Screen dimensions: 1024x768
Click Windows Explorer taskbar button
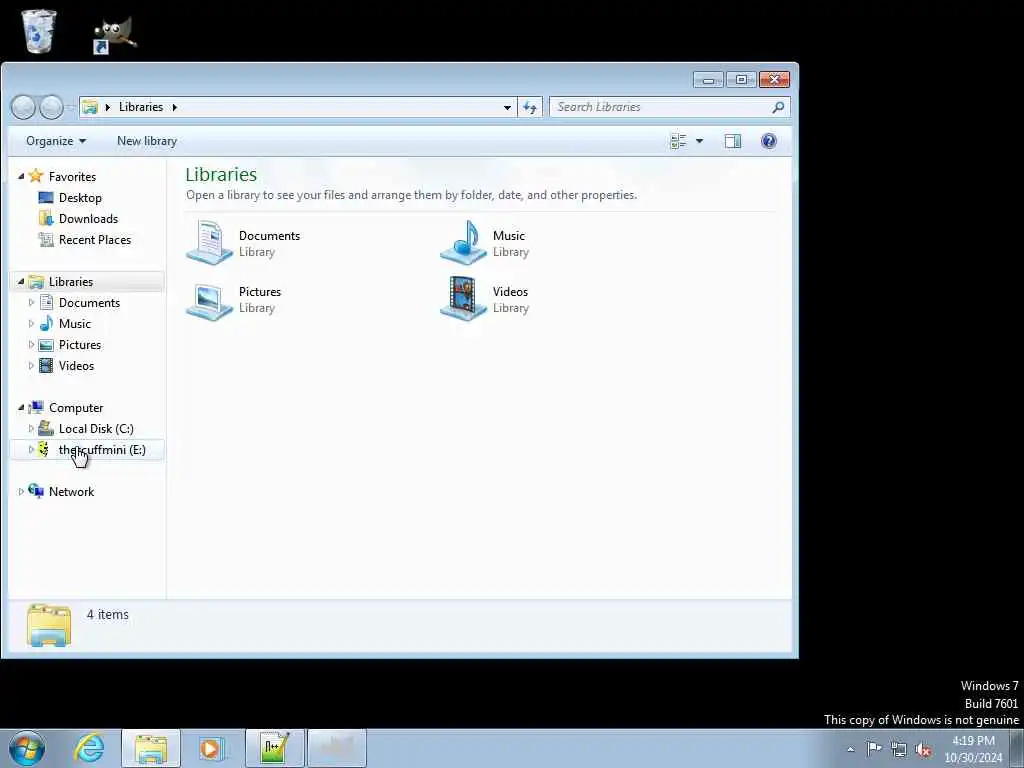pos(151,748)
